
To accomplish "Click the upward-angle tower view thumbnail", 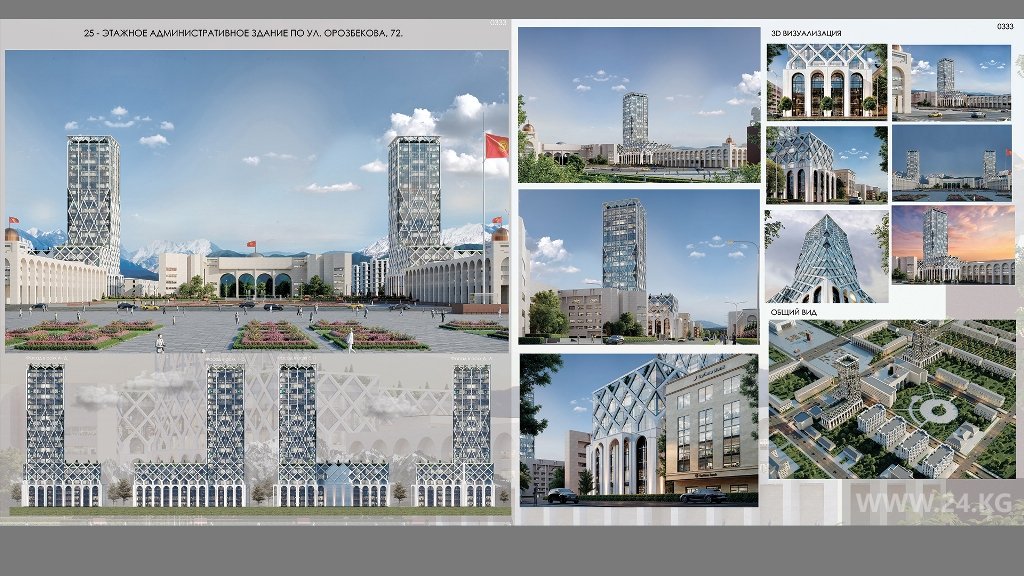I will click(x=826, y=255).
